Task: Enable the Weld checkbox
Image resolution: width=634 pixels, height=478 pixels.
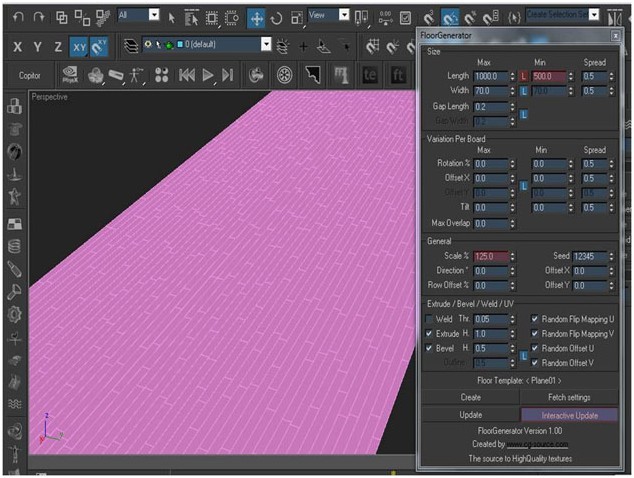Action: pos(429,319)
